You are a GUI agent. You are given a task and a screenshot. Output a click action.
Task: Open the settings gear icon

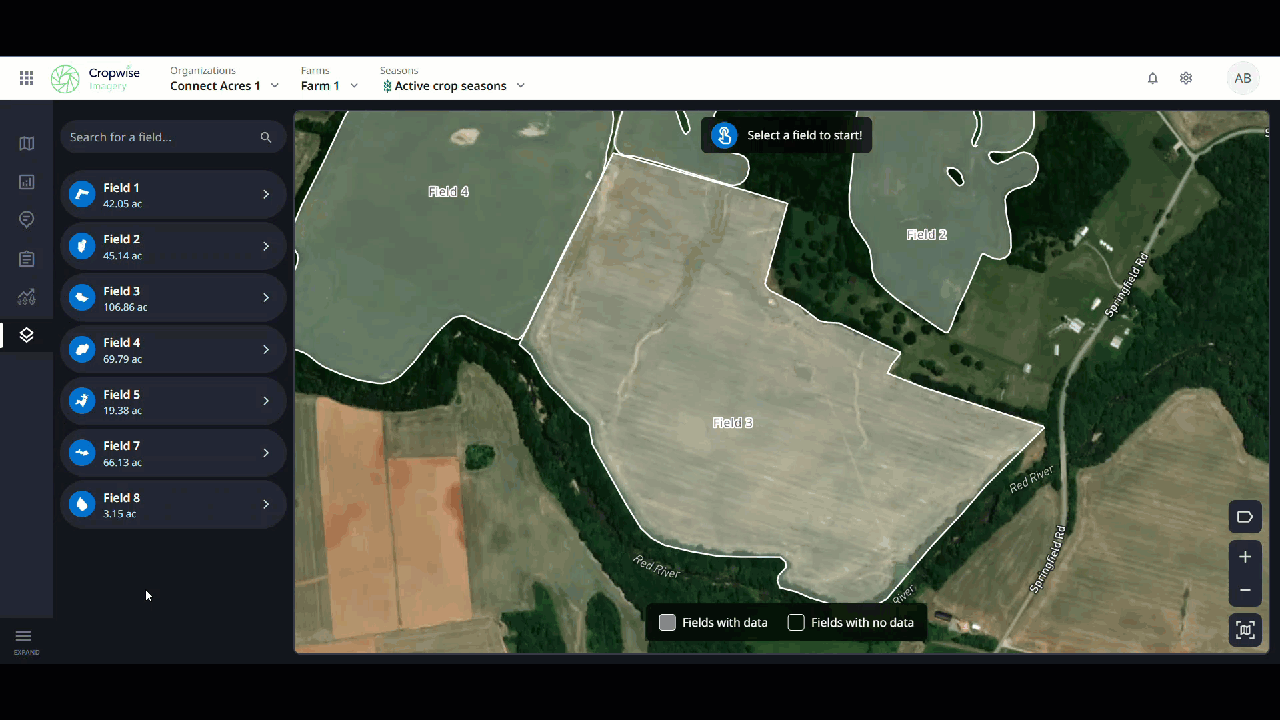(1186, 78)
